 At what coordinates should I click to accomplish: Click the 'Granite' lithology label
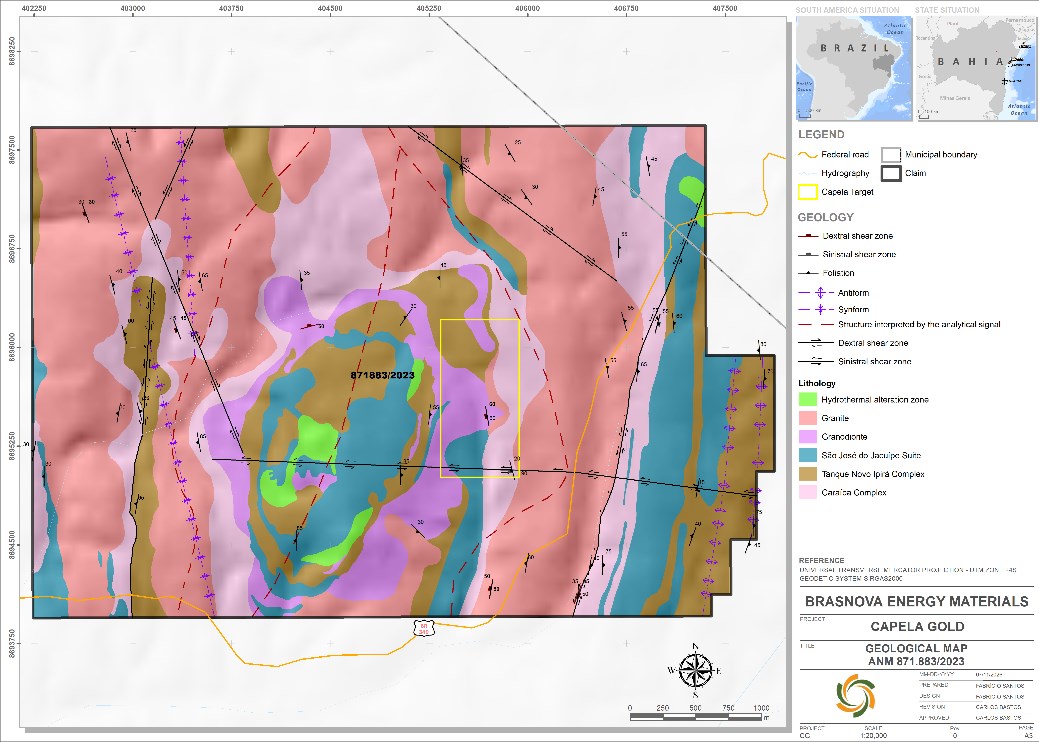point(835,418)
